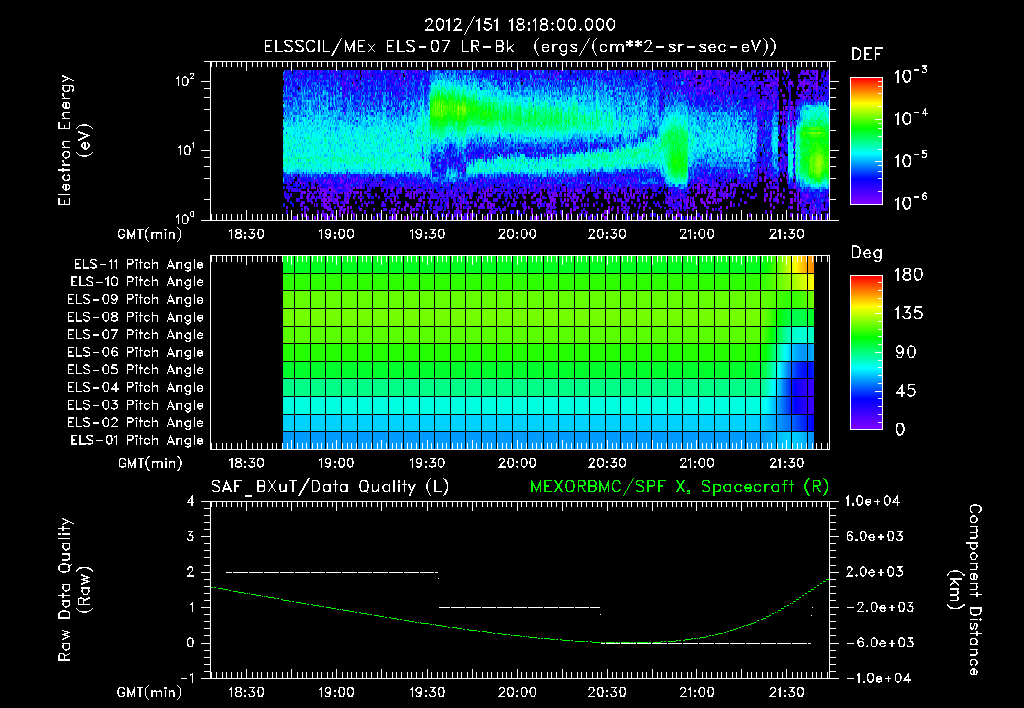Click the 4 tick on Data Quality axis
The width and height of the screenshot is (1024, 708).
pos(191,501)
